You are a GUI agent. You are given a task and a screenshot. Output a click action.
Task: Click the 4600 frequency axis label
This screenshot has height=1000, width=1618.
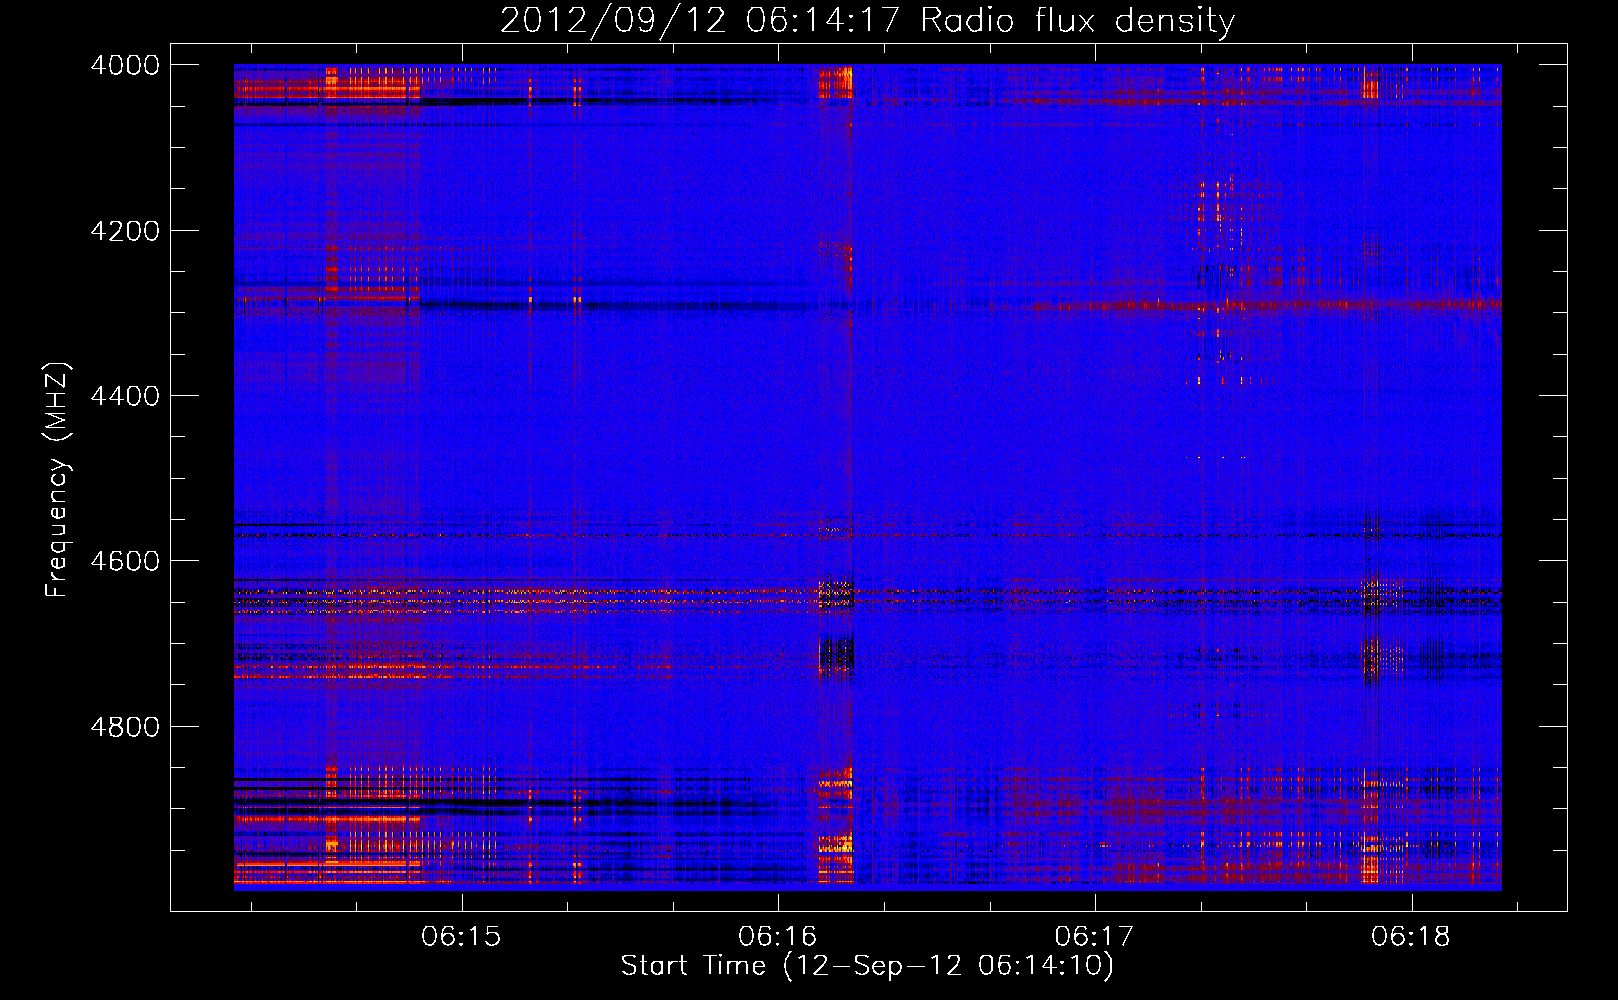125,561
